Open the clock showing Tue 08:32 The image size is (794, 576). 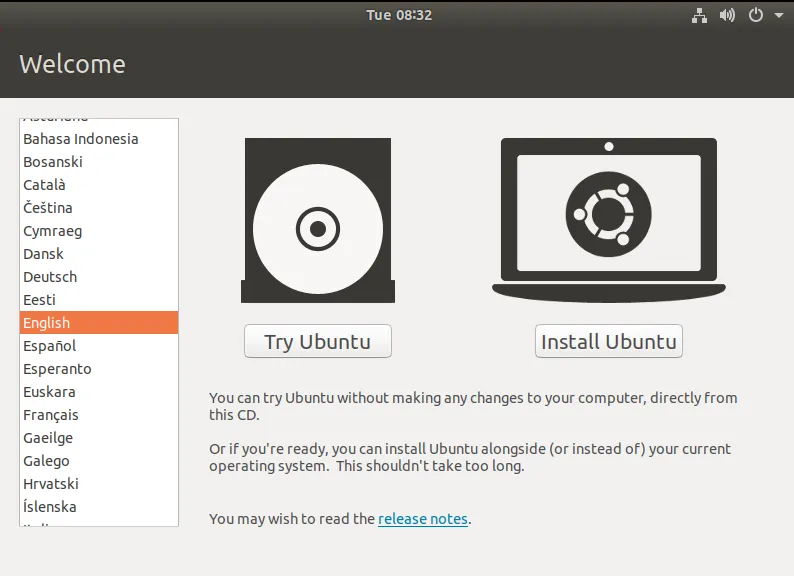399,15
